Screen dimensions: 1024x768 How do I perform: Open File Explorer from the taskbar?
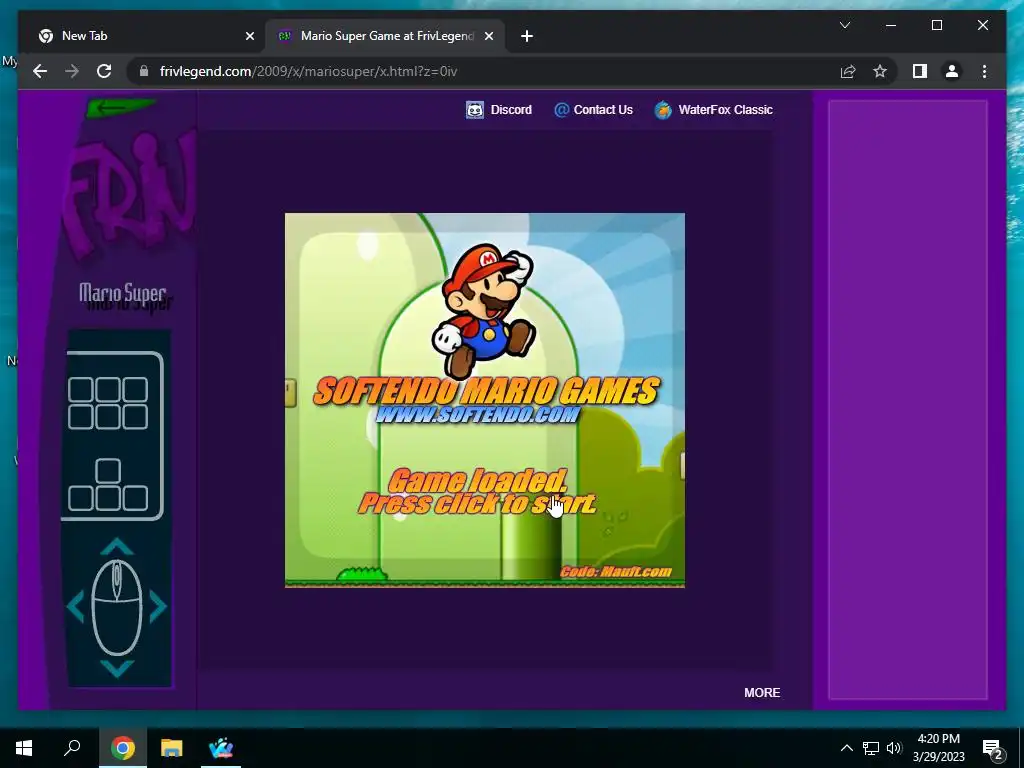pyautogui.click(x=172, y=748)
